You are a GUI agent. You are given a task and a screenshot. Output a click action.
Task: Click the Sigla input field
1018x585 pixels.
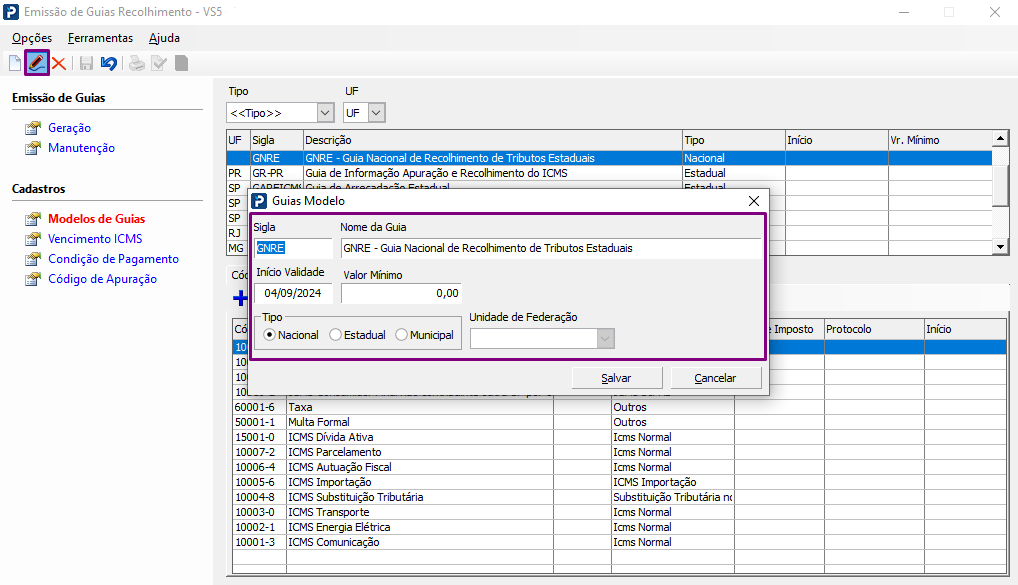pyautogui.click(x=293, y=248)
